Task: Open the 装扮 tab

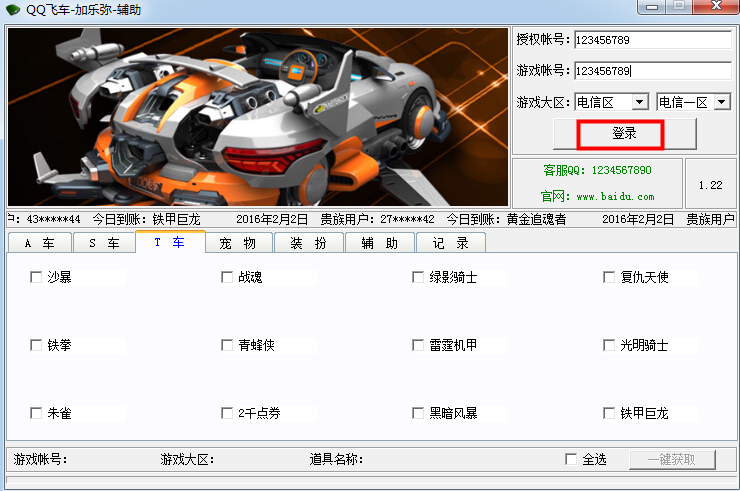Action: coord(309,243)
